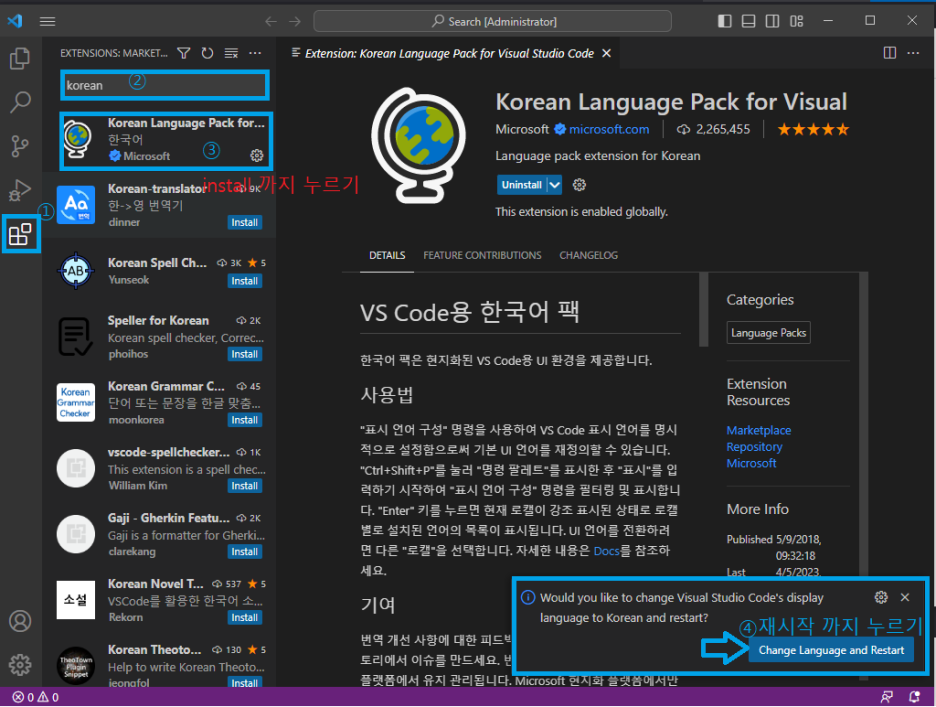Viewport: 936px width, 707px height.
Task: Install the Korean-translator extension
Action: pyautogui.click(x=245, y=223)
